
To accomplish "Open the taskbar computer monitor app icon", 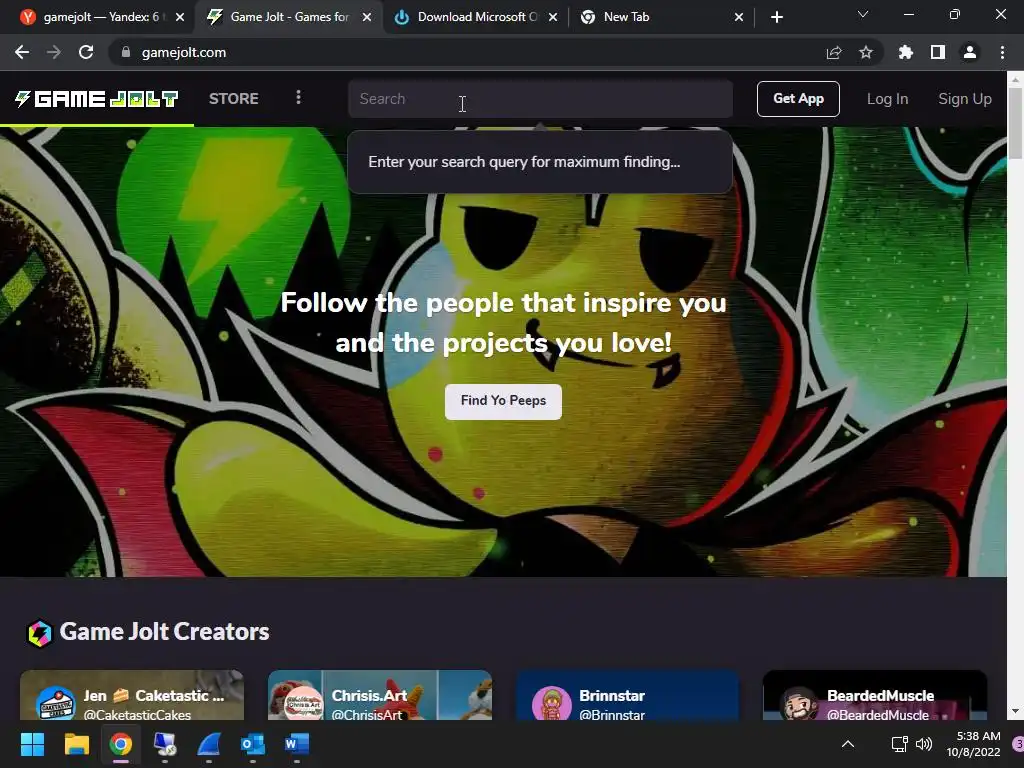I will (x=165, y=744).
